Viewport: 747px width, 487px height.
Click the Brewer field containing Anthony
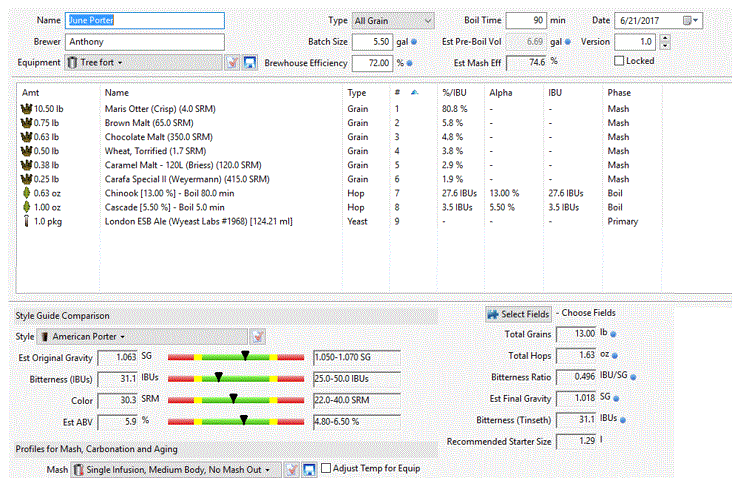[145, 41]
